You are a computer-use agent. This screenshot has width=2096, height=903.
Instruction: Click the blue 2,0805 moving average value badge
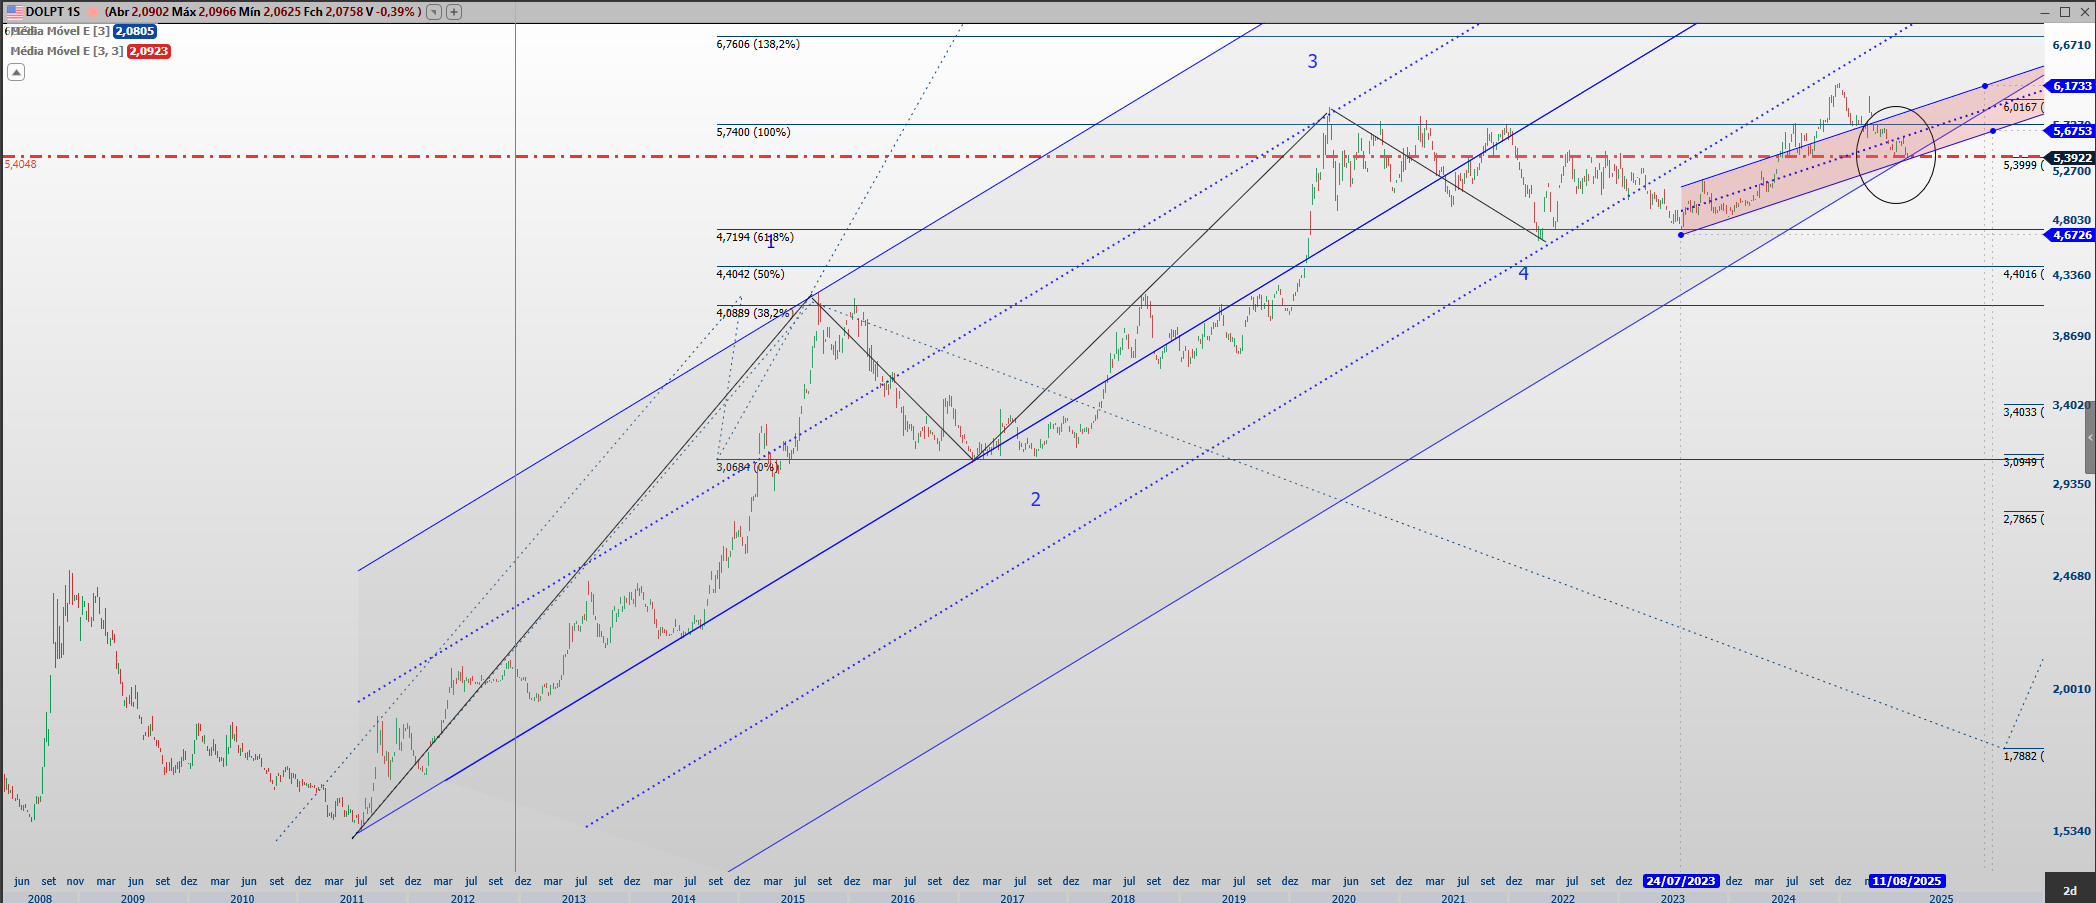135,31
